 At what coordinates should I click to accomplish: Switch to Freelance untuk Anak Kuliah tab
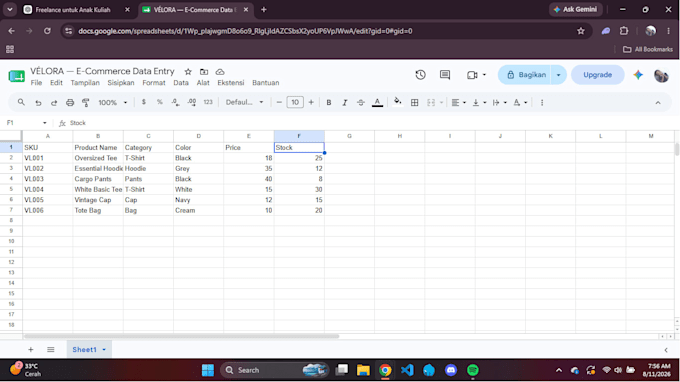pyautogui.click(x=72, y=10)
